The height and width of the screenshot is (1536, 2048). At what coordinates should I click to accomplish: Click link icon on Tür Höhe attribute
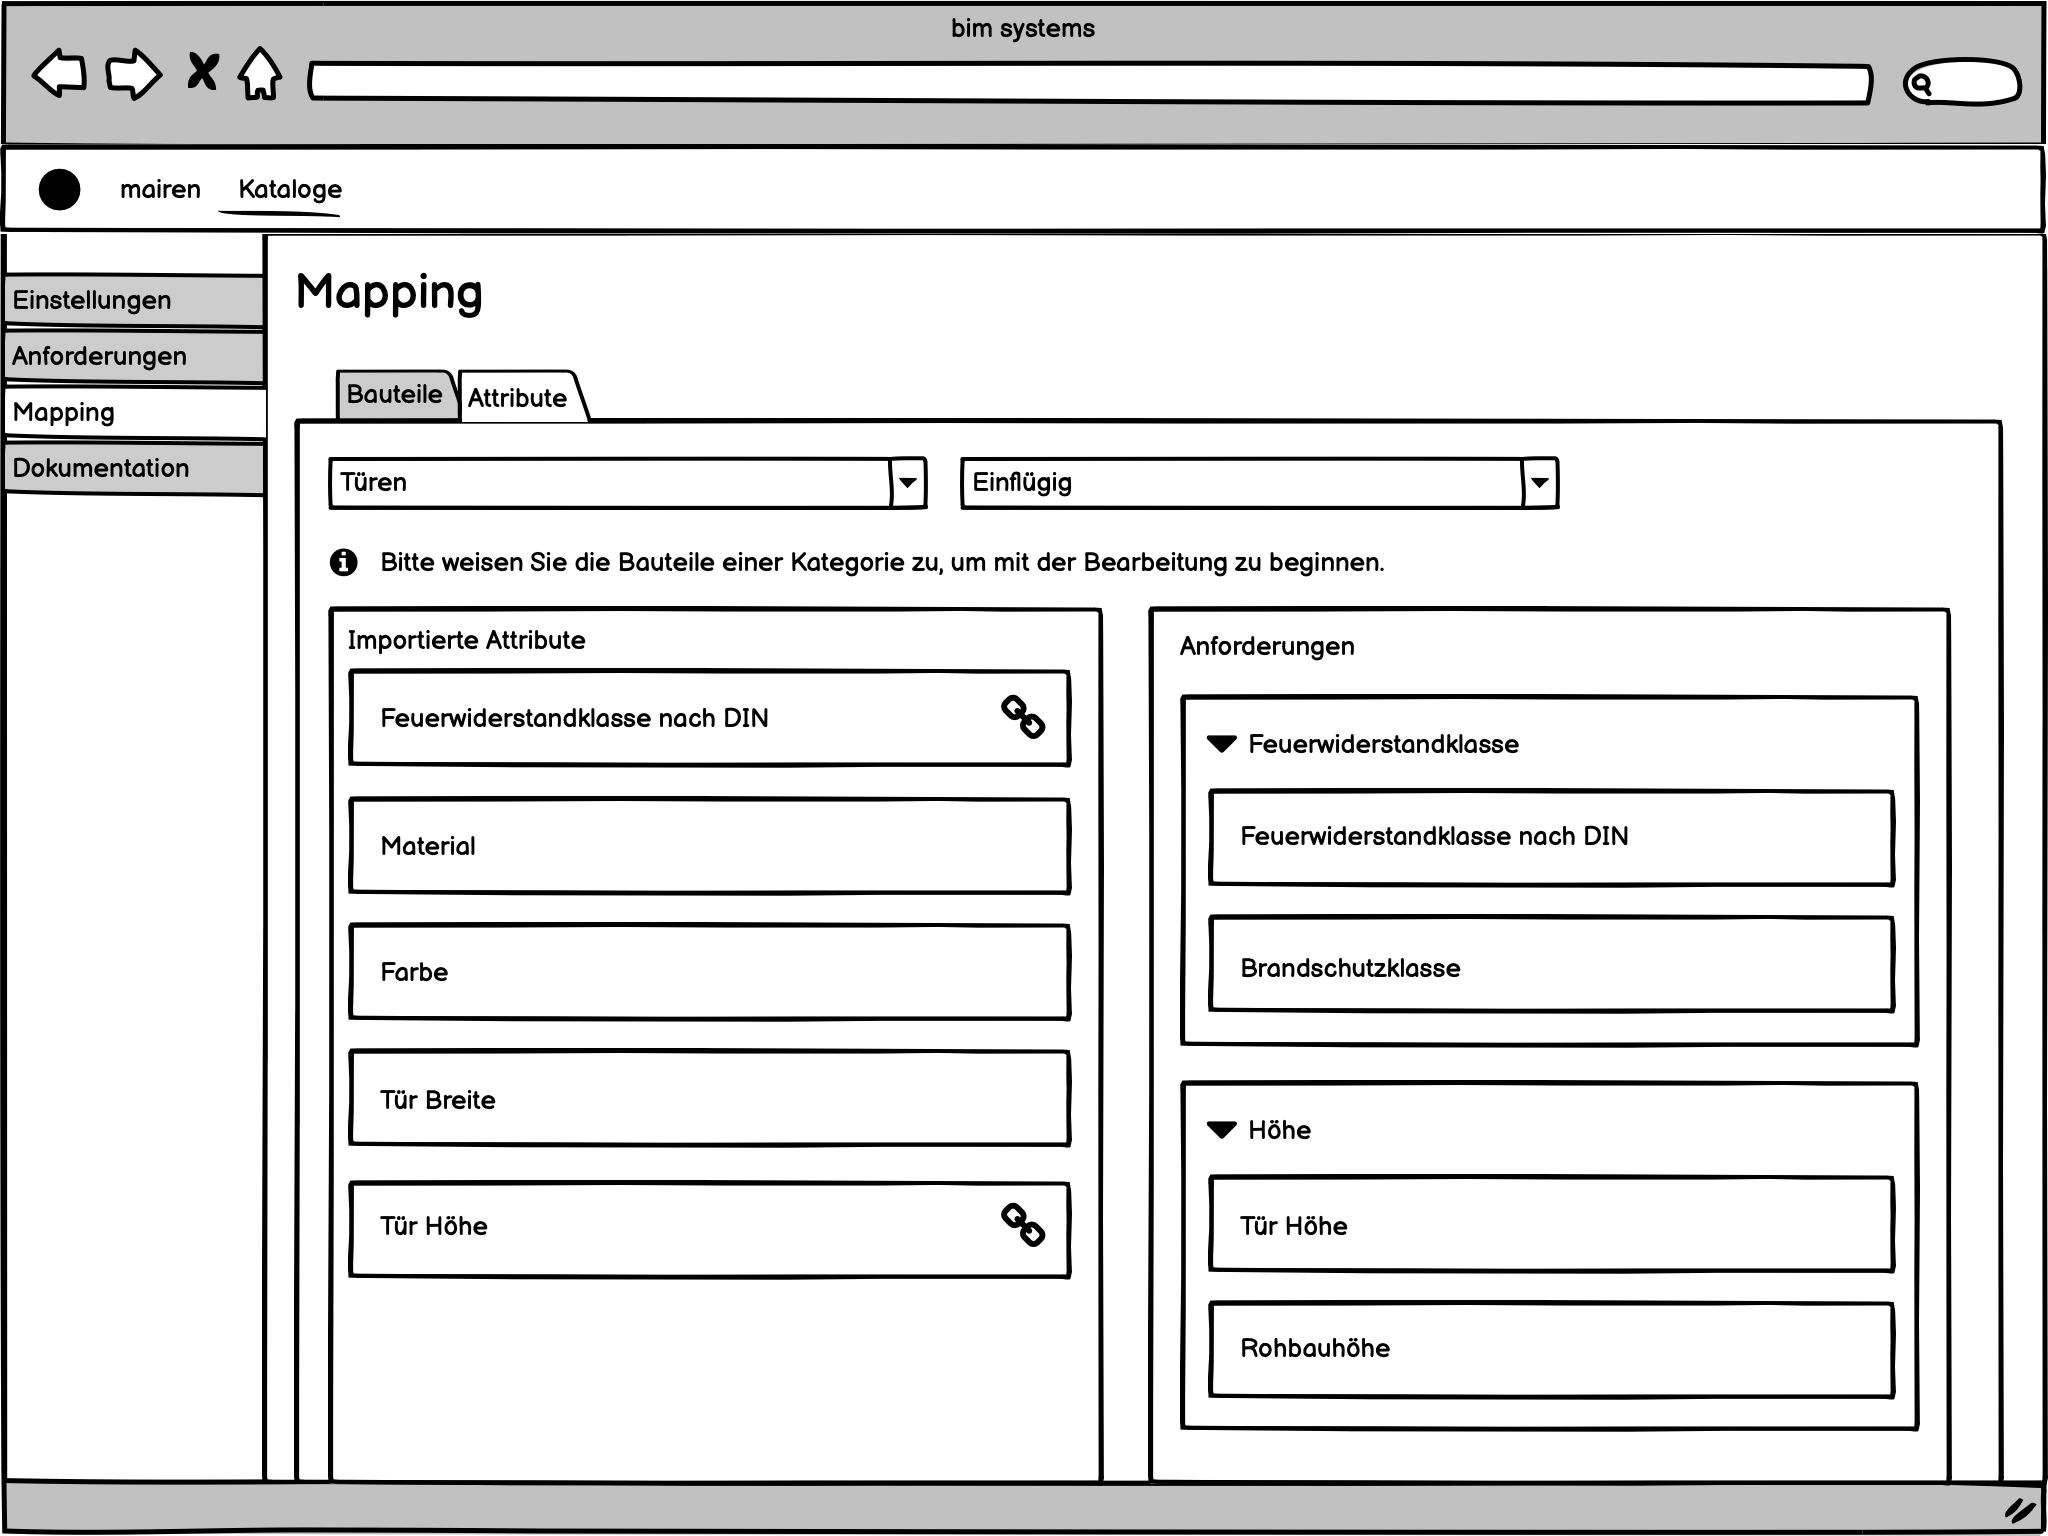(1023, 1225)
